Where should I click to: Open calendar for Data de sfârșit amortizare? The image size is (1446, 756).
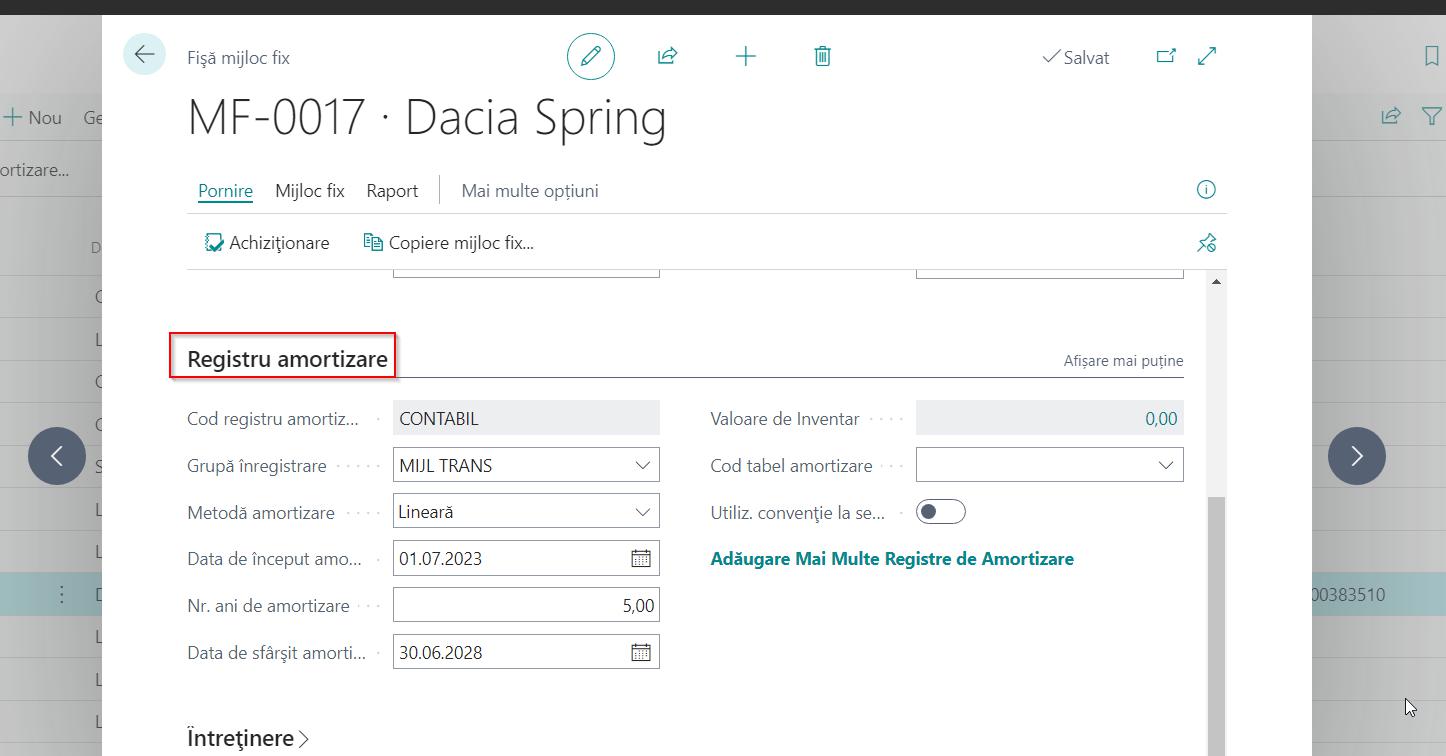(641, 653)
